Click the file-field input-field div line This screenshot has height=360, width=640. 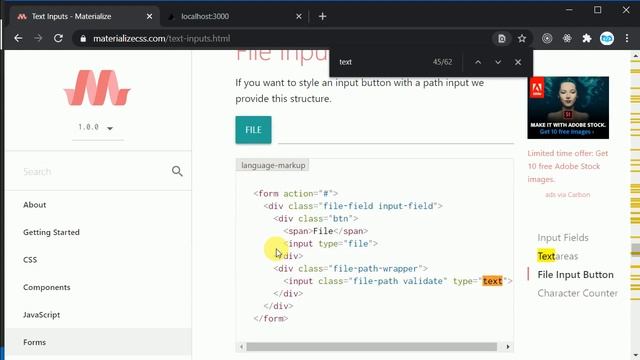[353, 206]
